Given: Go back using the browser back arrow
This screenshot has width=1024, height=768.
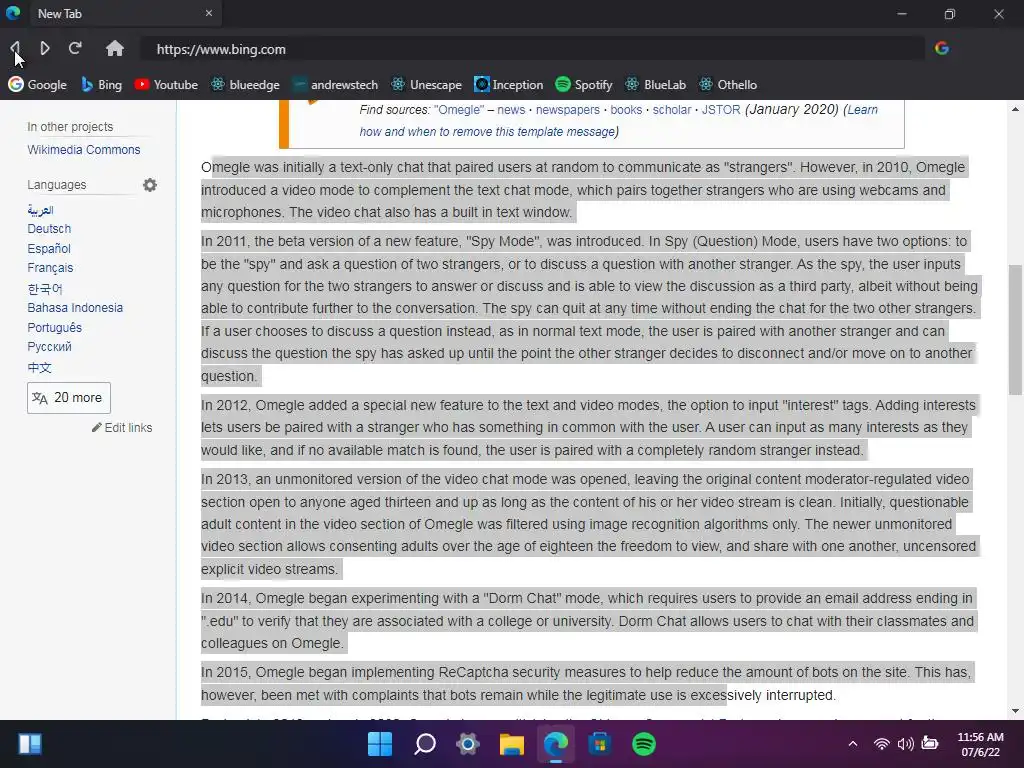Looking at the screenshot, I should pyautogui.click(x=15, y=48).
